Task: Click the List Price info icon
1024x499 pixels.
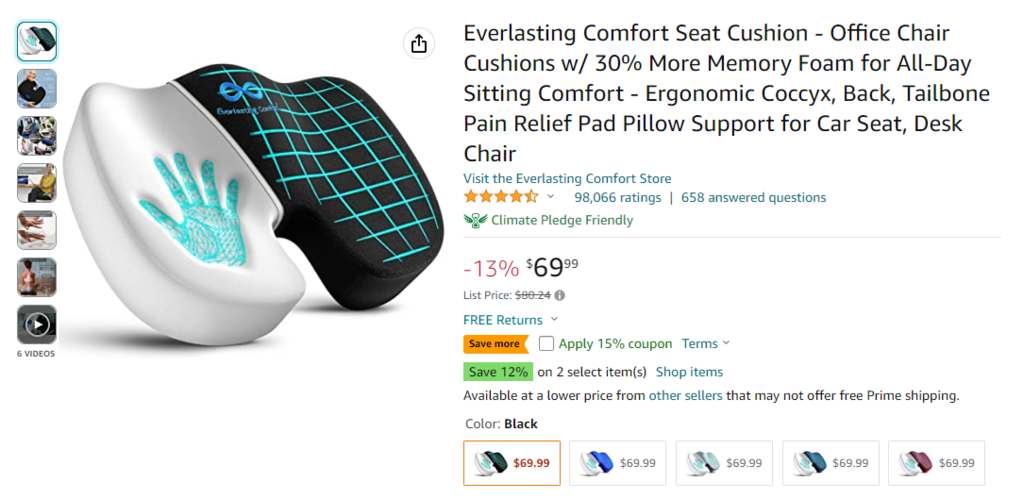Action: coord(560,295)
